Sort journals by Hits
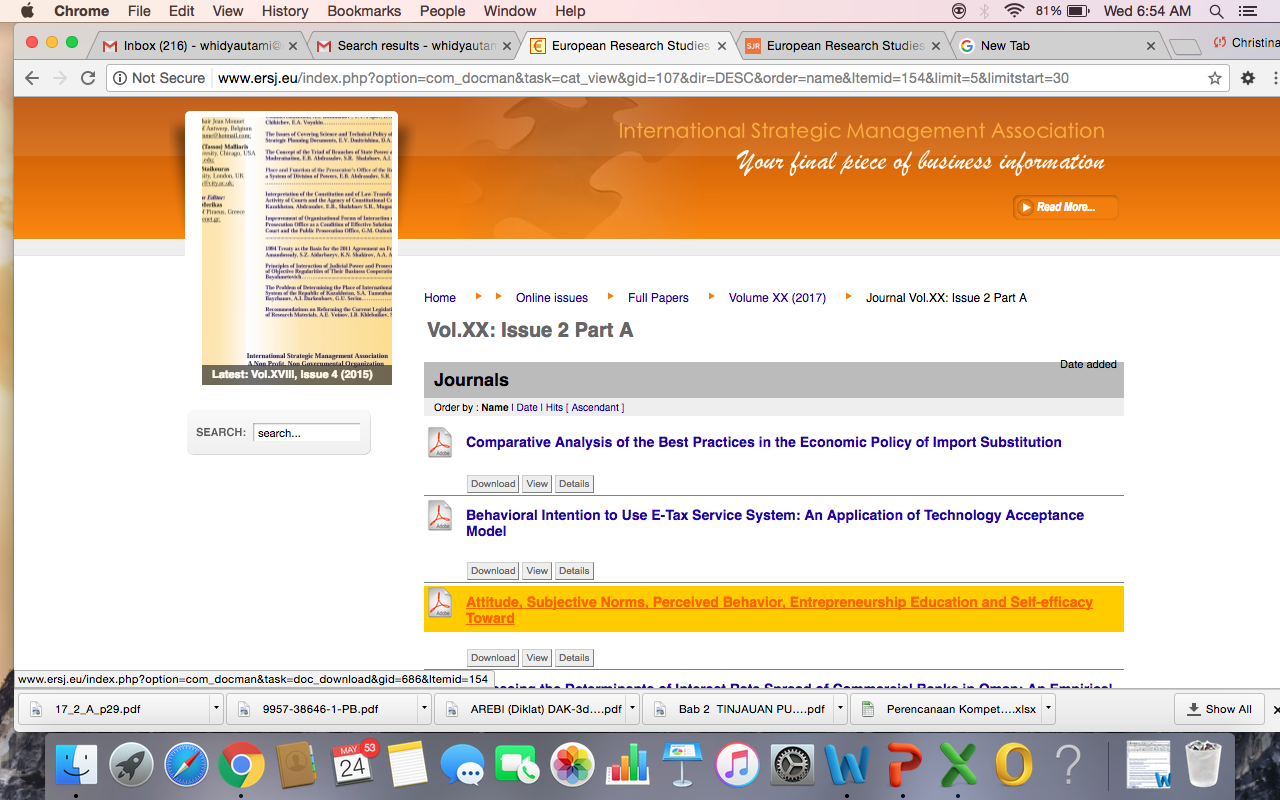The height and width of the screenshot is (800, 1280). coord(554,408)
